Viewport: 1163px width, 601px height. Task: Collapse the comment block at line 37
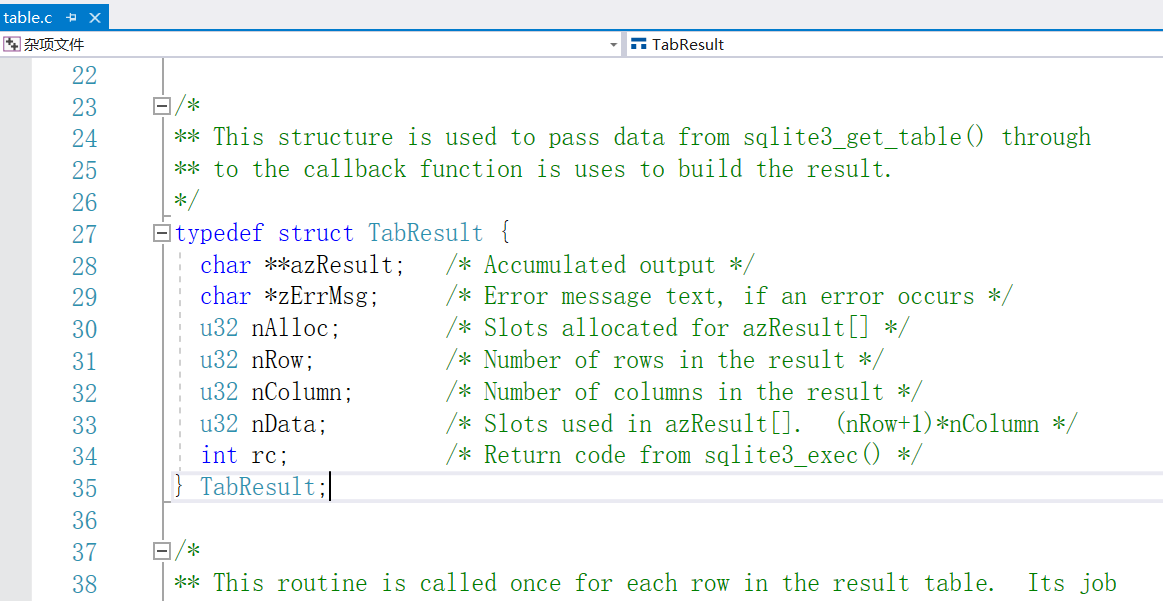tap(161, 551)
